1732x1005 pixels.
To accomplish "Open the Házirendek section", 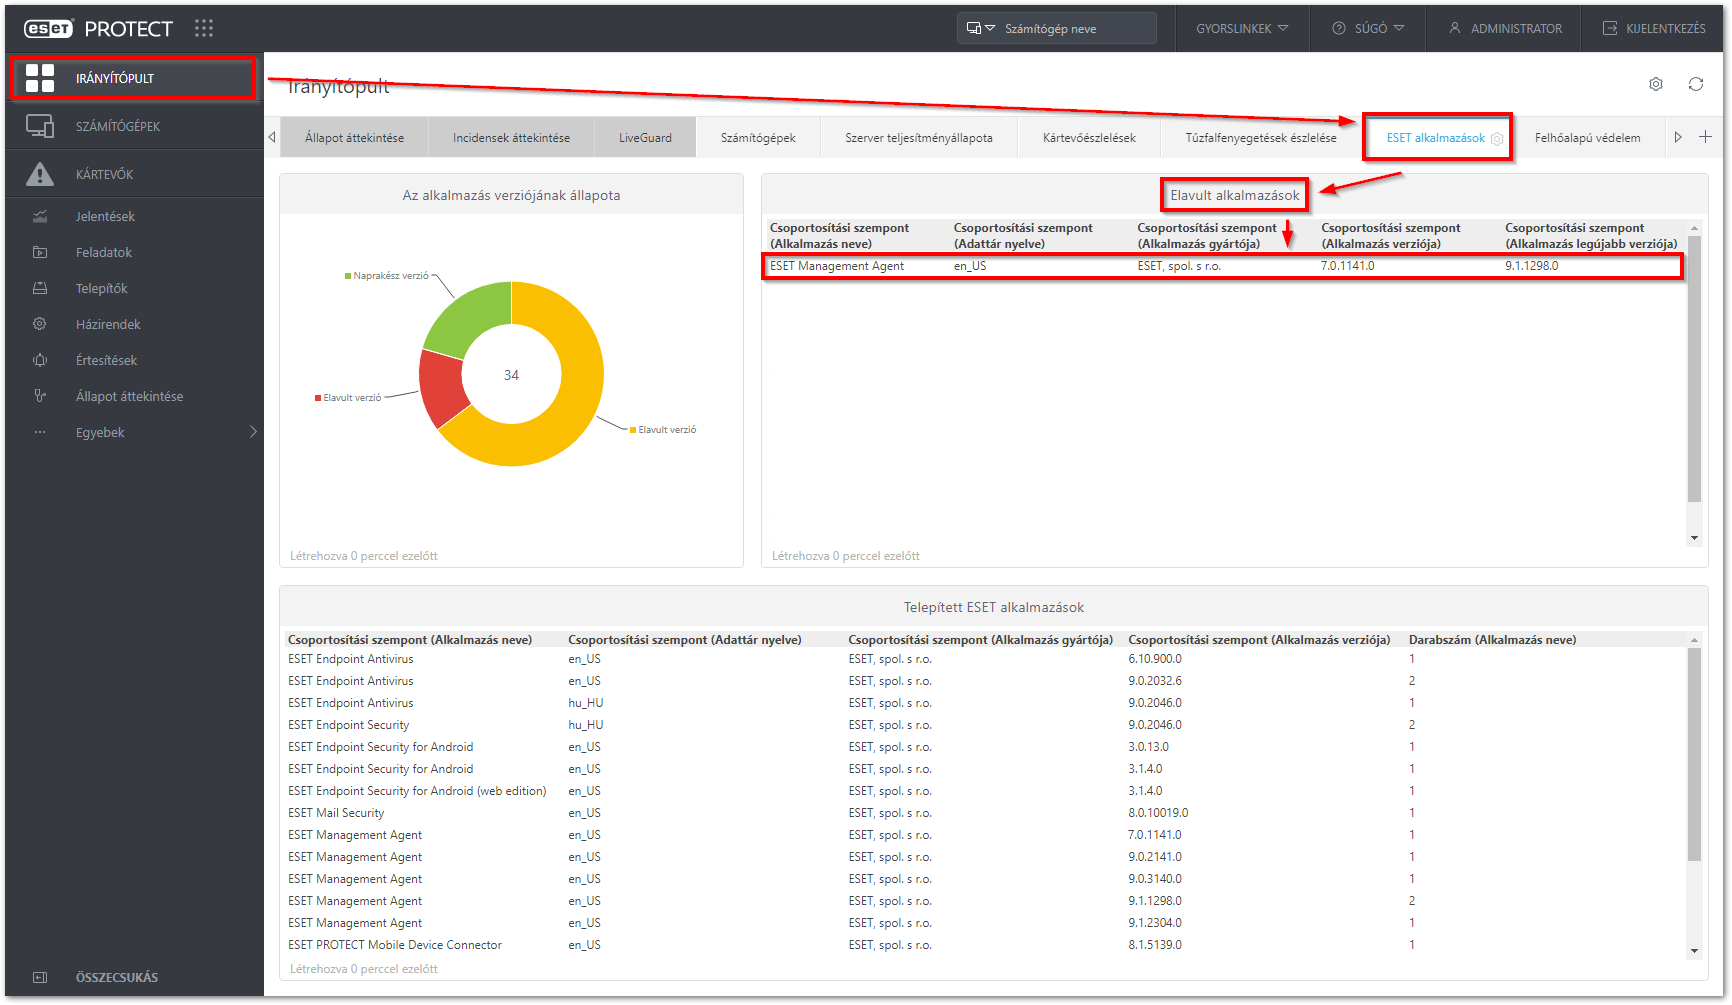I will [106, 324].
